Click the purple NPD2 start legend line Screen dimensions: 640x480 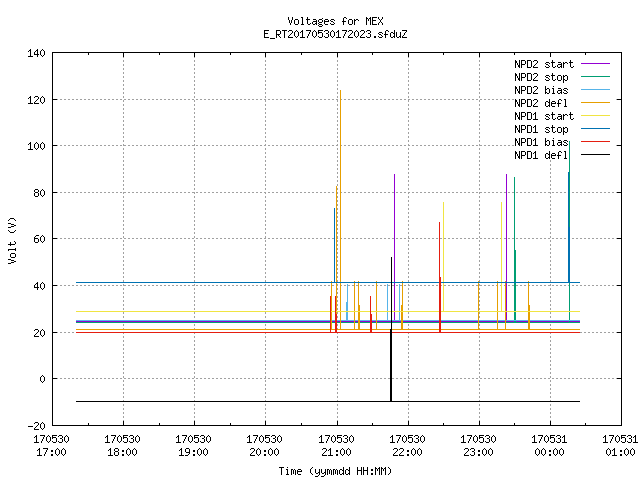coord(596,64)
